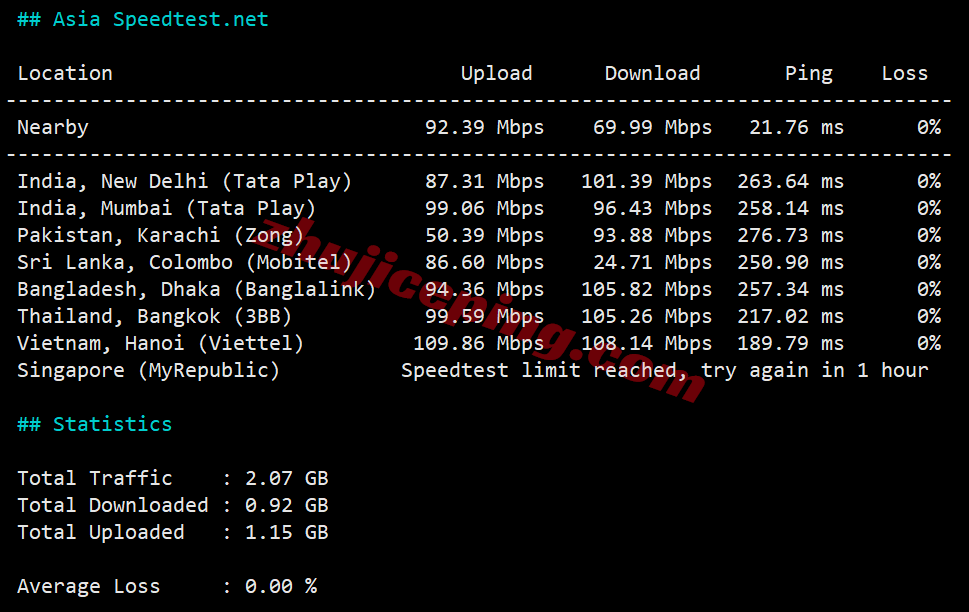Screen dimensions: 969x612
Task: Select the India, New Delhi (Tata Play) row
Action: 185,181
